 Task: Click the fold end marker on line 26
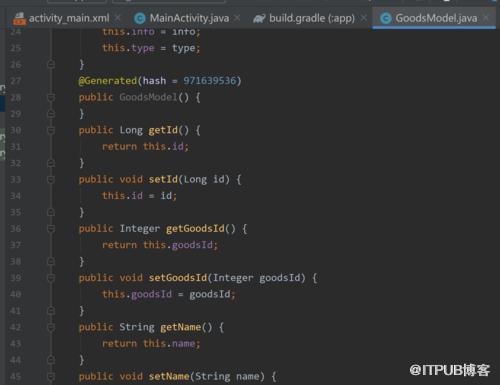51,64
